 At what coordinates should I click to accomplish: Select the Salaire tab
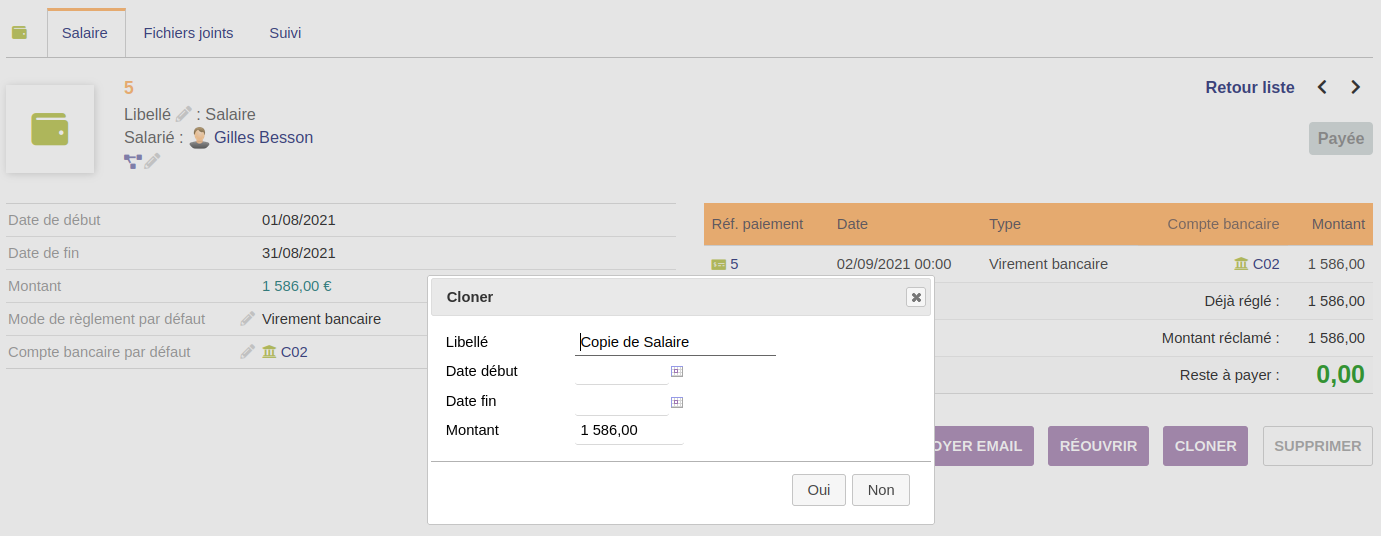pyautogui.click(x=85, y=33)
